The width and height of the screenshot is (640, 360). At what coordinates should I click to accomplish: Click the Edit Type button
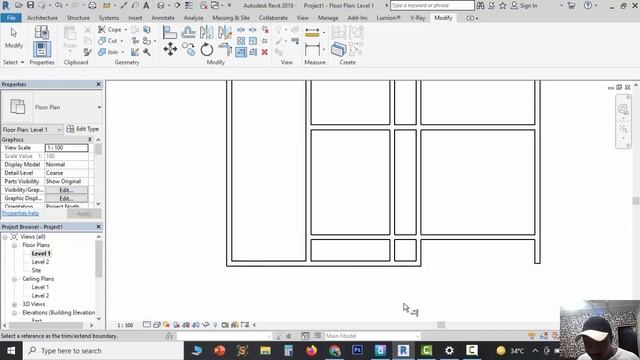coord(83,129)
